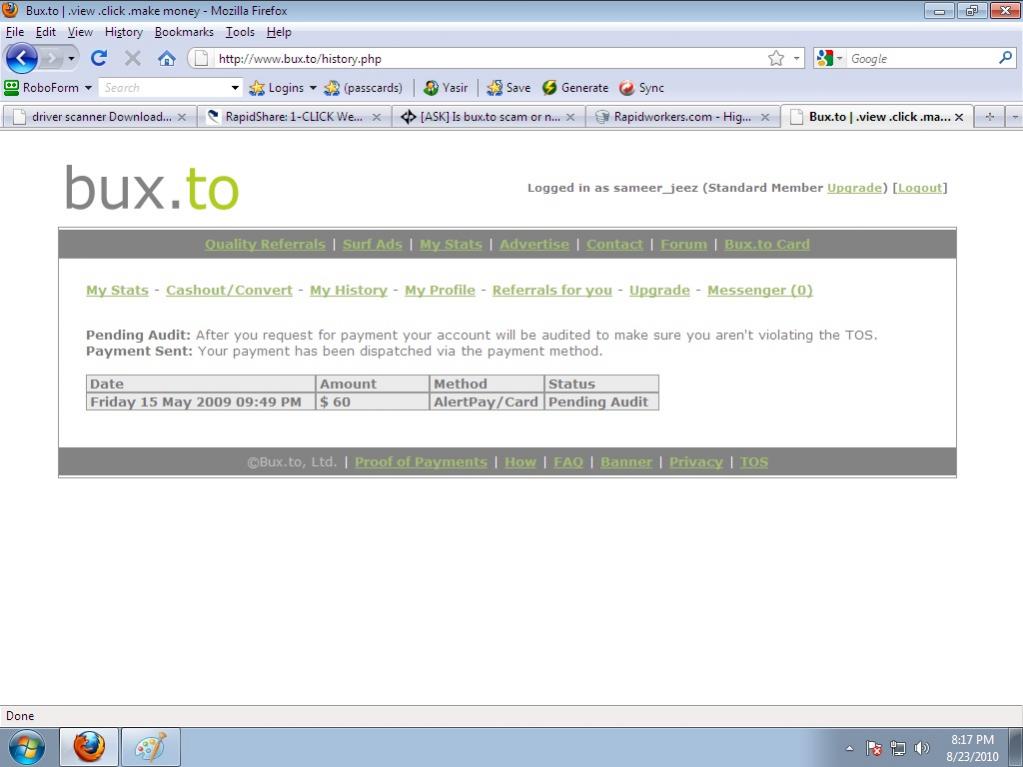Open the Bookmarks menu

tap(184, 32)
